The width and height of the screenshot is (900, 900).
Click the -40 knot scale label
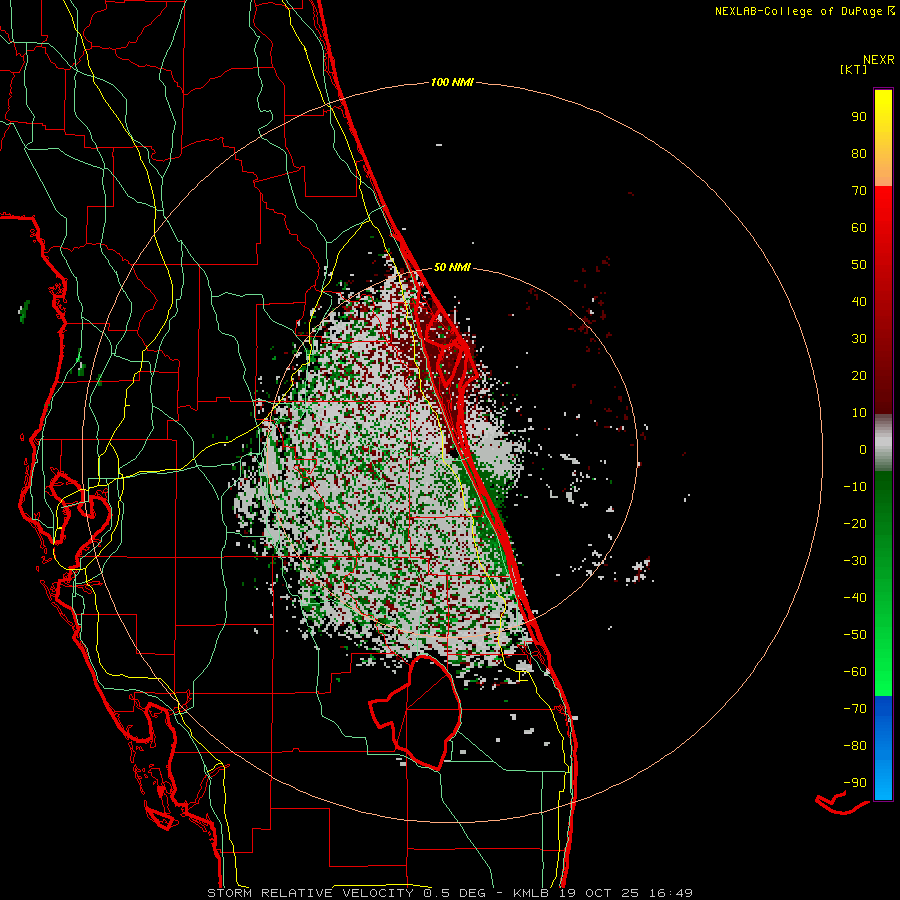click(x=855, y=598)
